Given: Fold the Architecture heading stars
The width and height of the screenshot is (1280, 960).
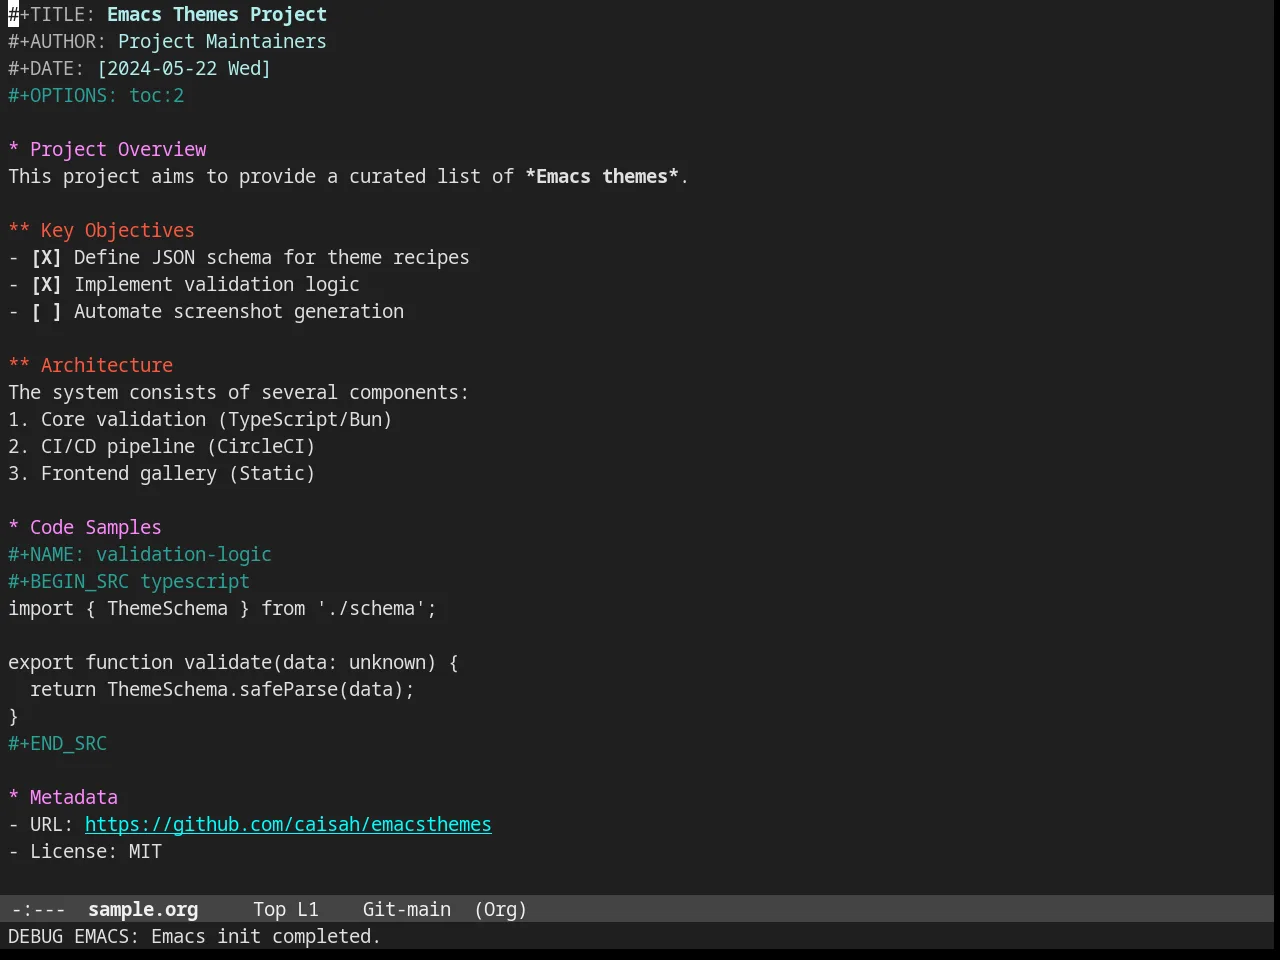Looking at the screenshot, I should 19,365.
